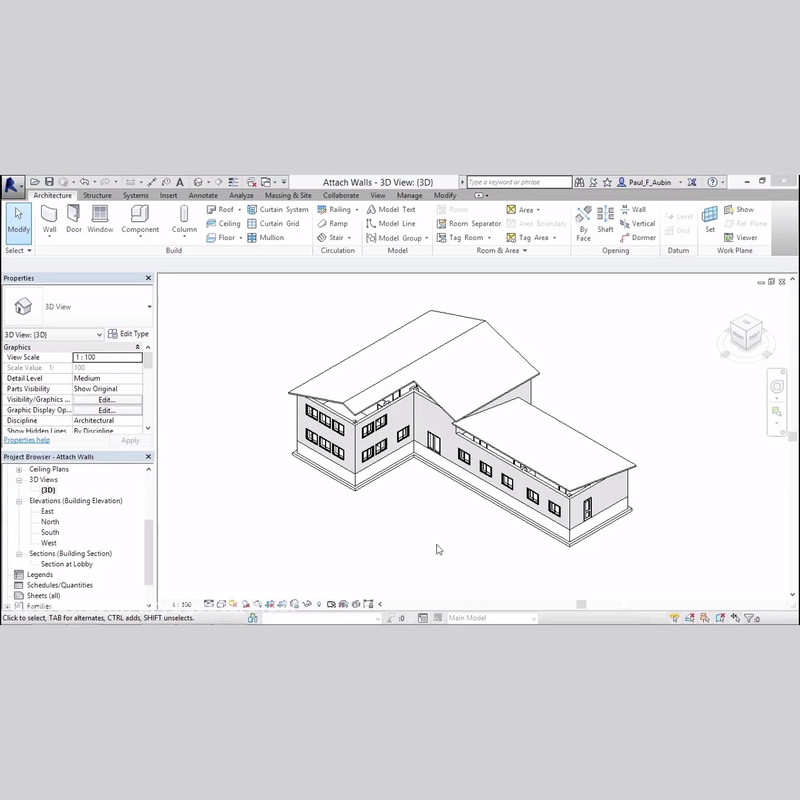Switch to the Structure ribbon tab
800x800 pixels.
[x=97, y=195]
